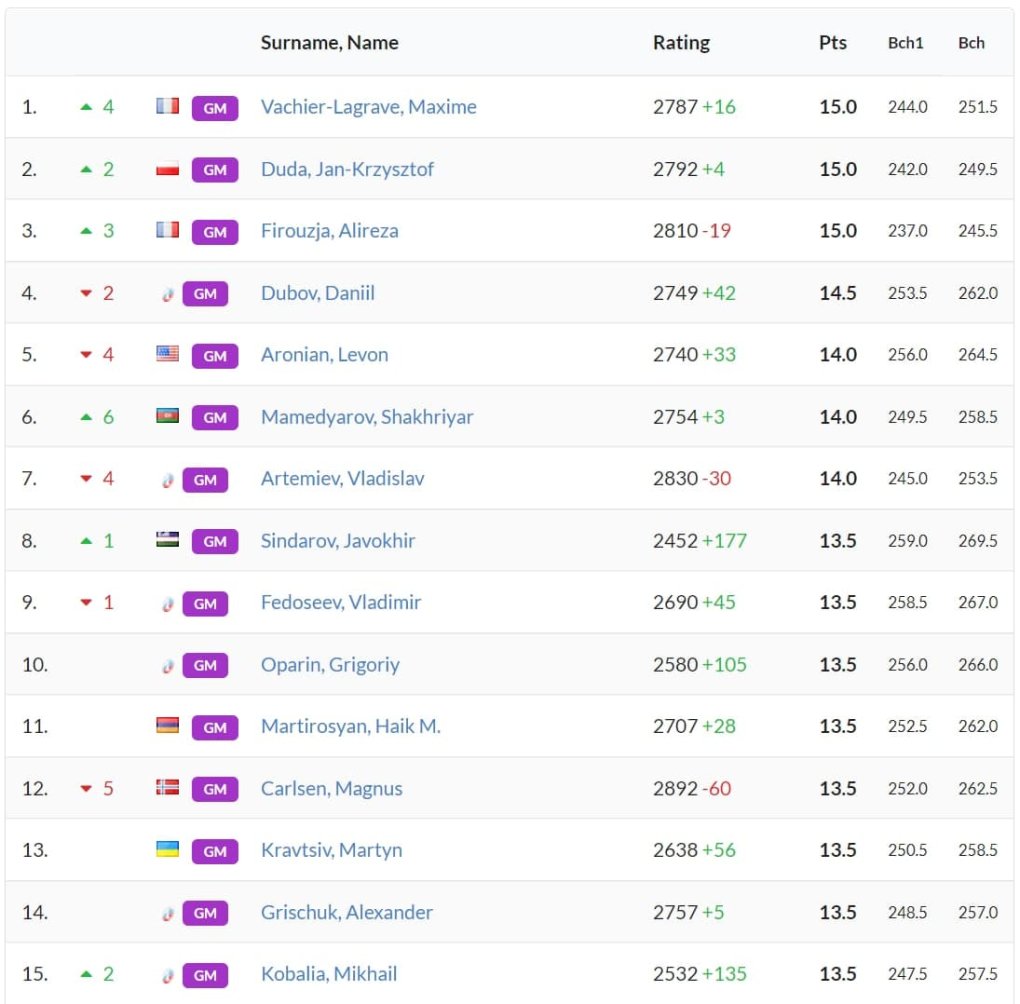Click rank number 10. in Oparin's row
Image resolution: width=1020 pixels, height=1004 pixels.
click(35, 665)
